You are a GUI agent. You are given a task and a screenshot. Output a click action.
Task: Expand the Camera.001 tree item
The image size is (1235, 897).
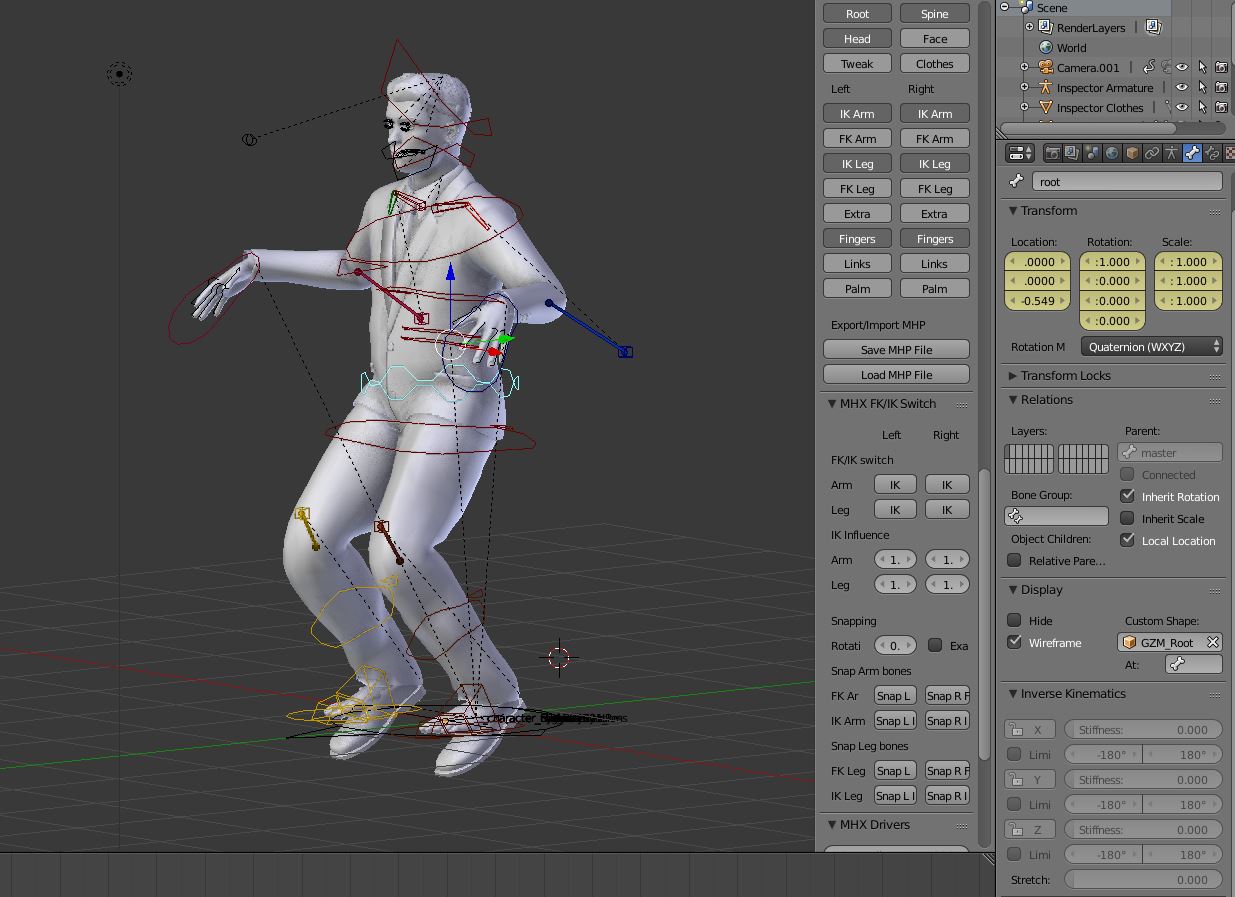[x=1024, y=67]
